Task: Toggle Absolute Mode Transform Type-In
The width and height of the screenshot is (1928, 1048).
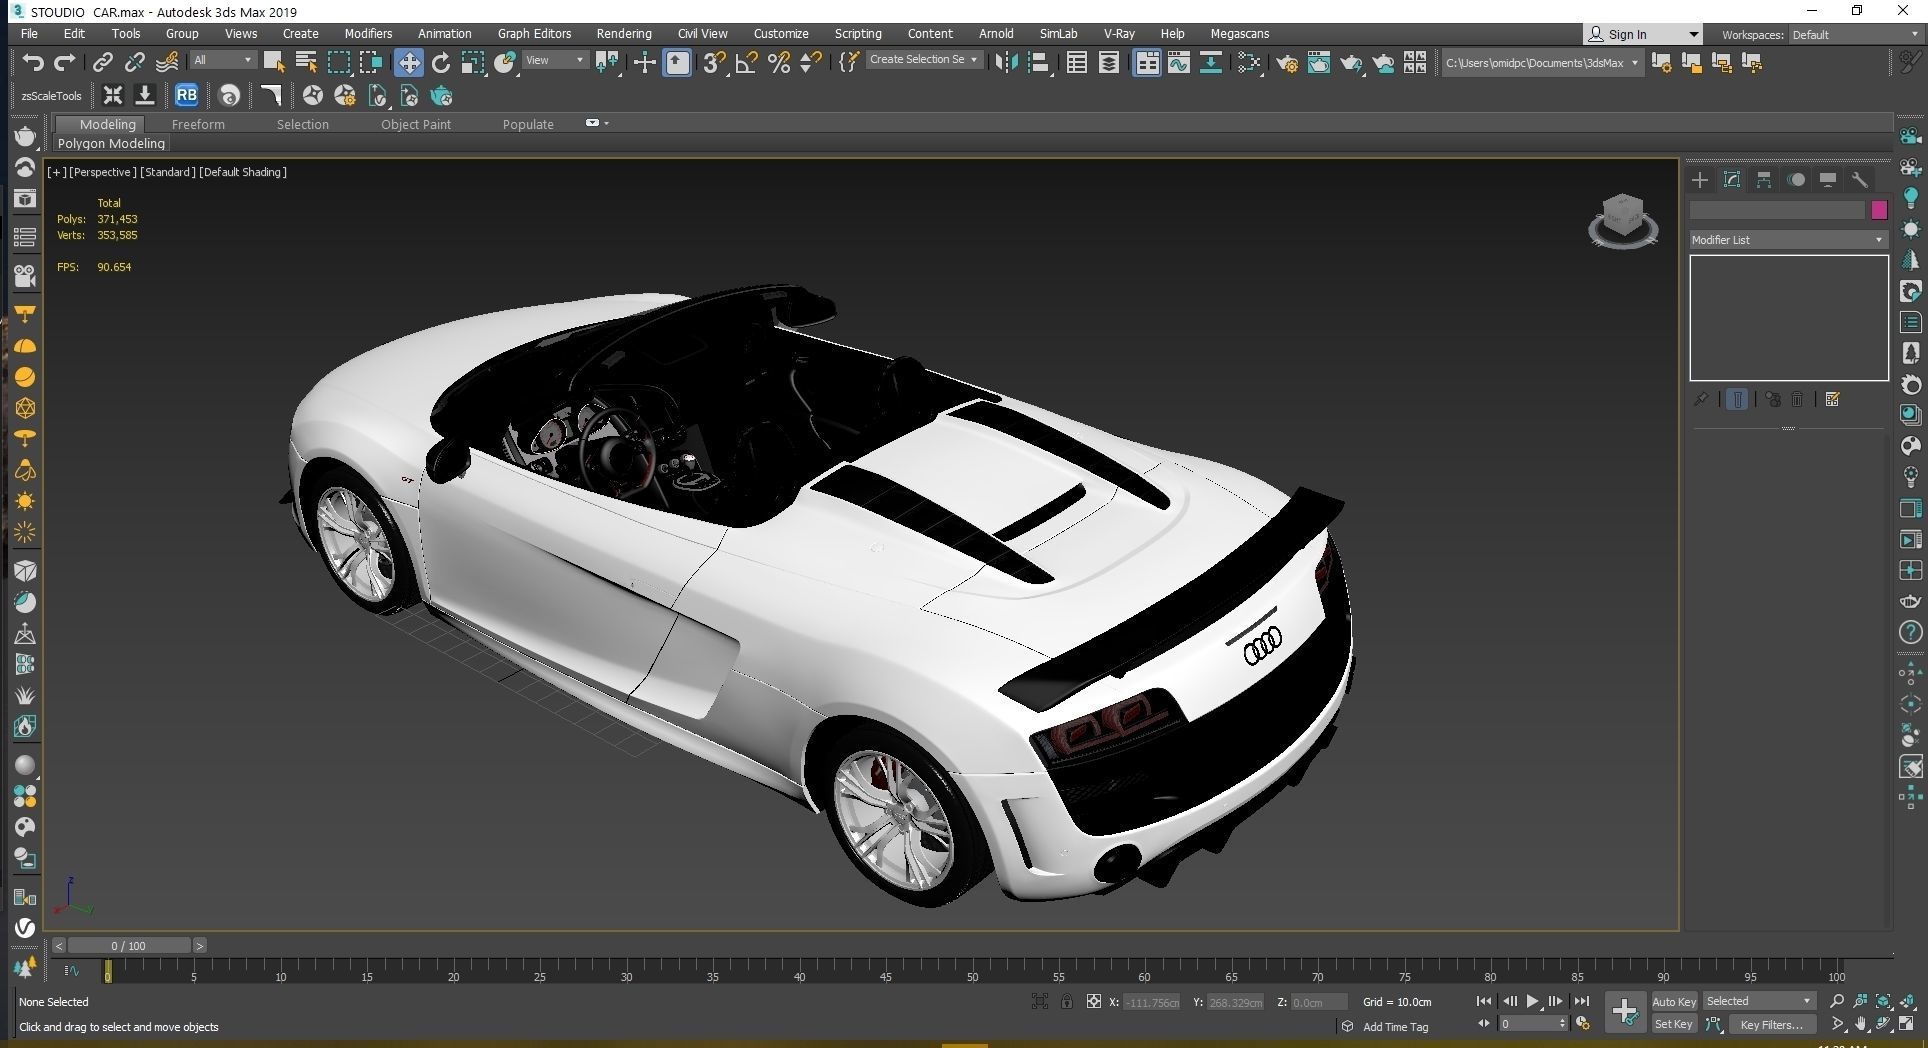Action: pyautogui.click(x=1094, y=1001)
